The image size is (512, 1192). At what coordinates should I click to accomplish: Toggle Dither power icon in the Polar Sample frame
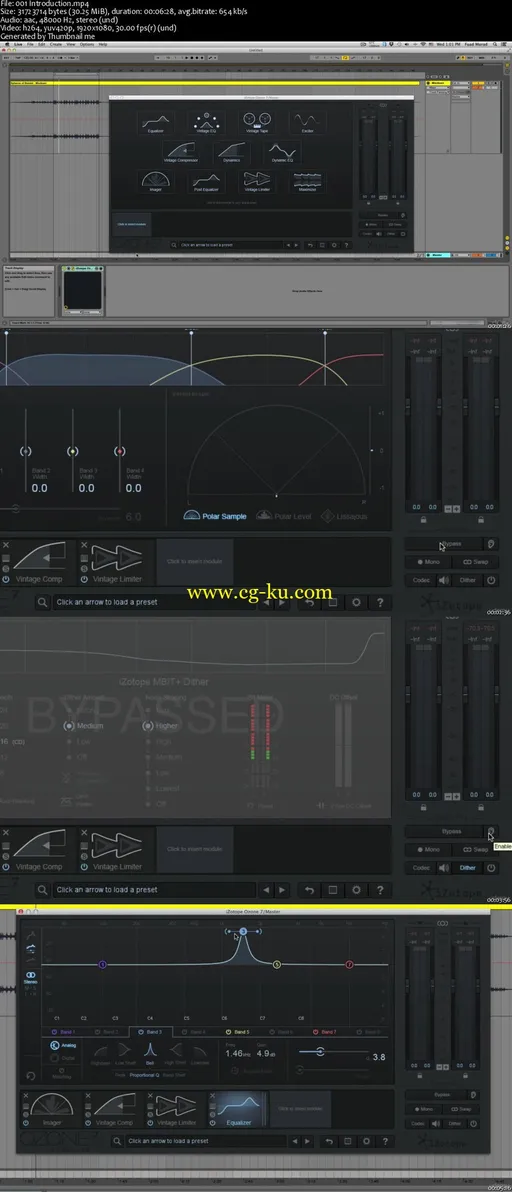[491, 580]
